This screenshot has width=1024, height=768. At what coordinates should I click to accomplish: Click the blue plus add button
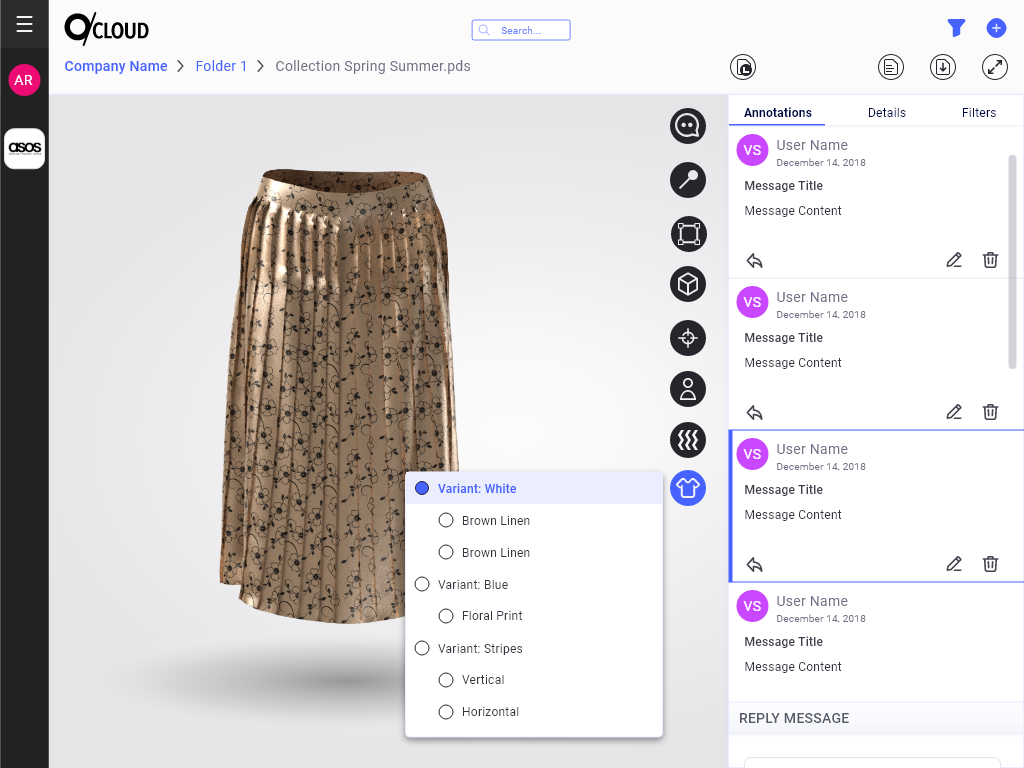[996, 29]
